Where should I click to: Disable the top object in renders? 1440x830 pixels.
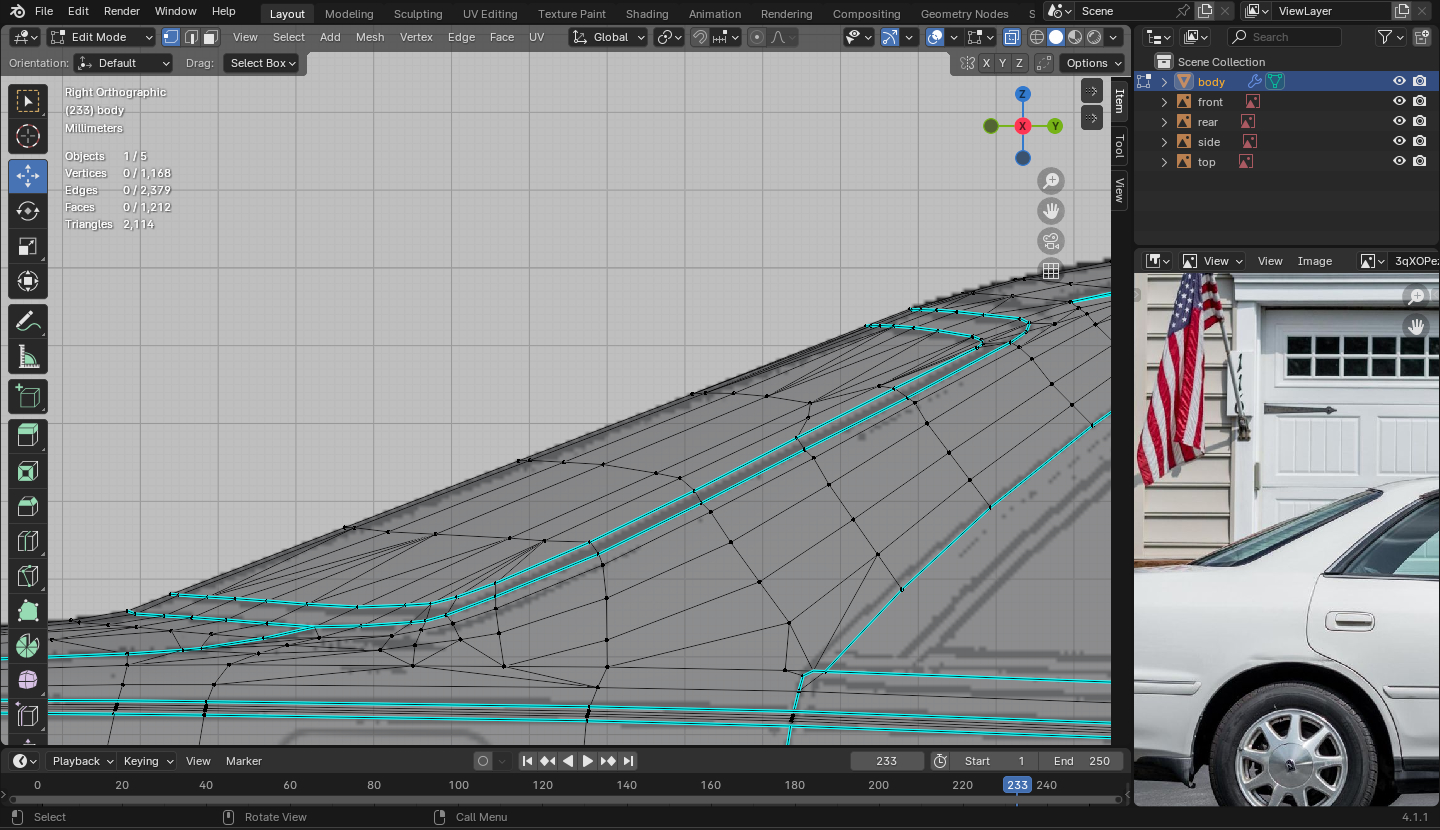click(1420, 162)
